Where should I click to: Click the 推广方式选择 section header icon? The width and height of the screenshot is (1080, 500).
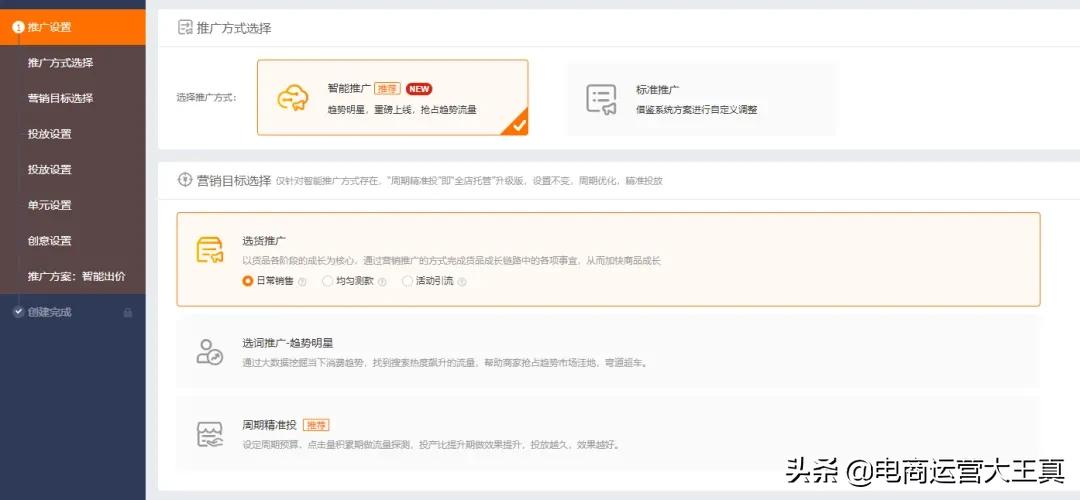[185, 28]
